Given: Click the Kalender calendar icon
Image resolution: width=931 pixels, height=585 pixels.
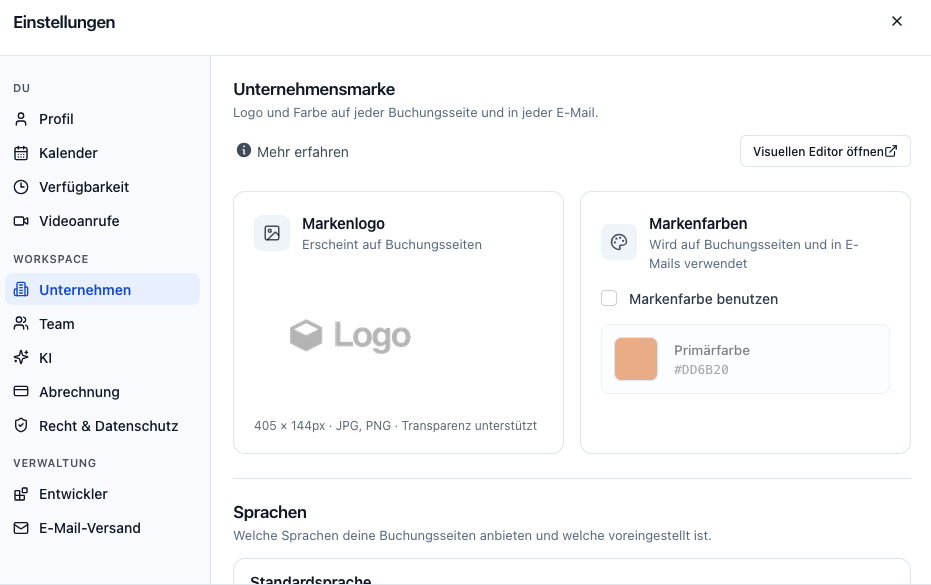Looking at the screenshot, I should (21, 153).
